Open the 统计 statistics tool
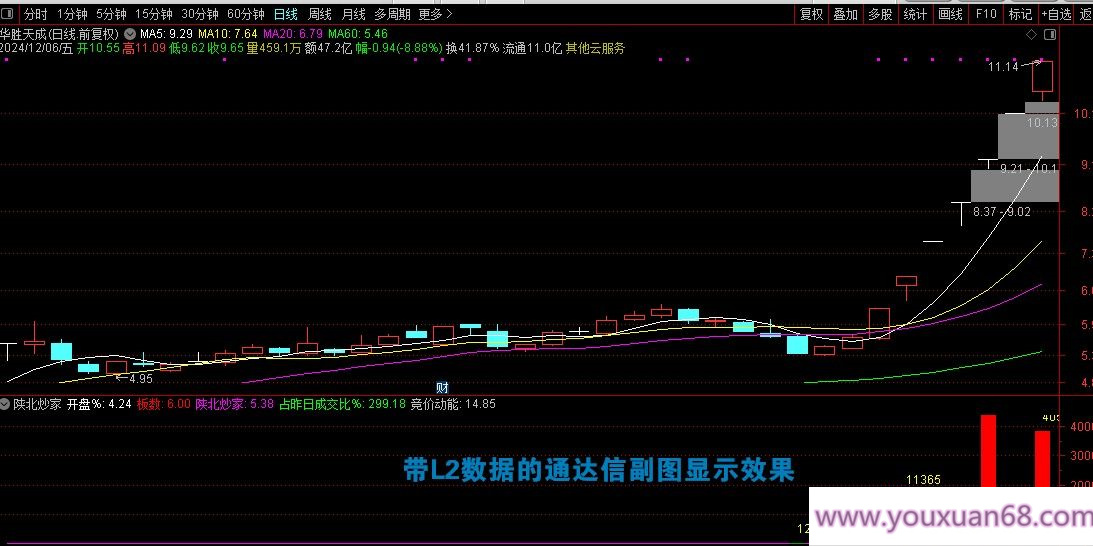The width and height of the screenshot is (1093, 546). pyautogui.click(x=915, y=14)
